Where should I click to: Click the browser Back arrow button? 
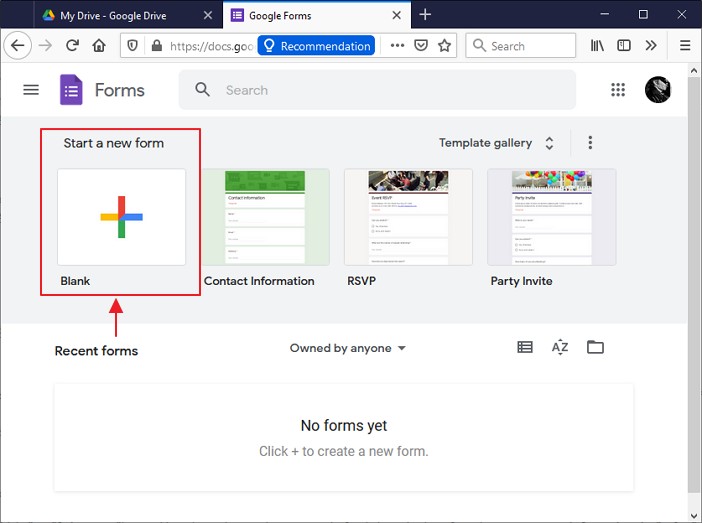point(17,45)
